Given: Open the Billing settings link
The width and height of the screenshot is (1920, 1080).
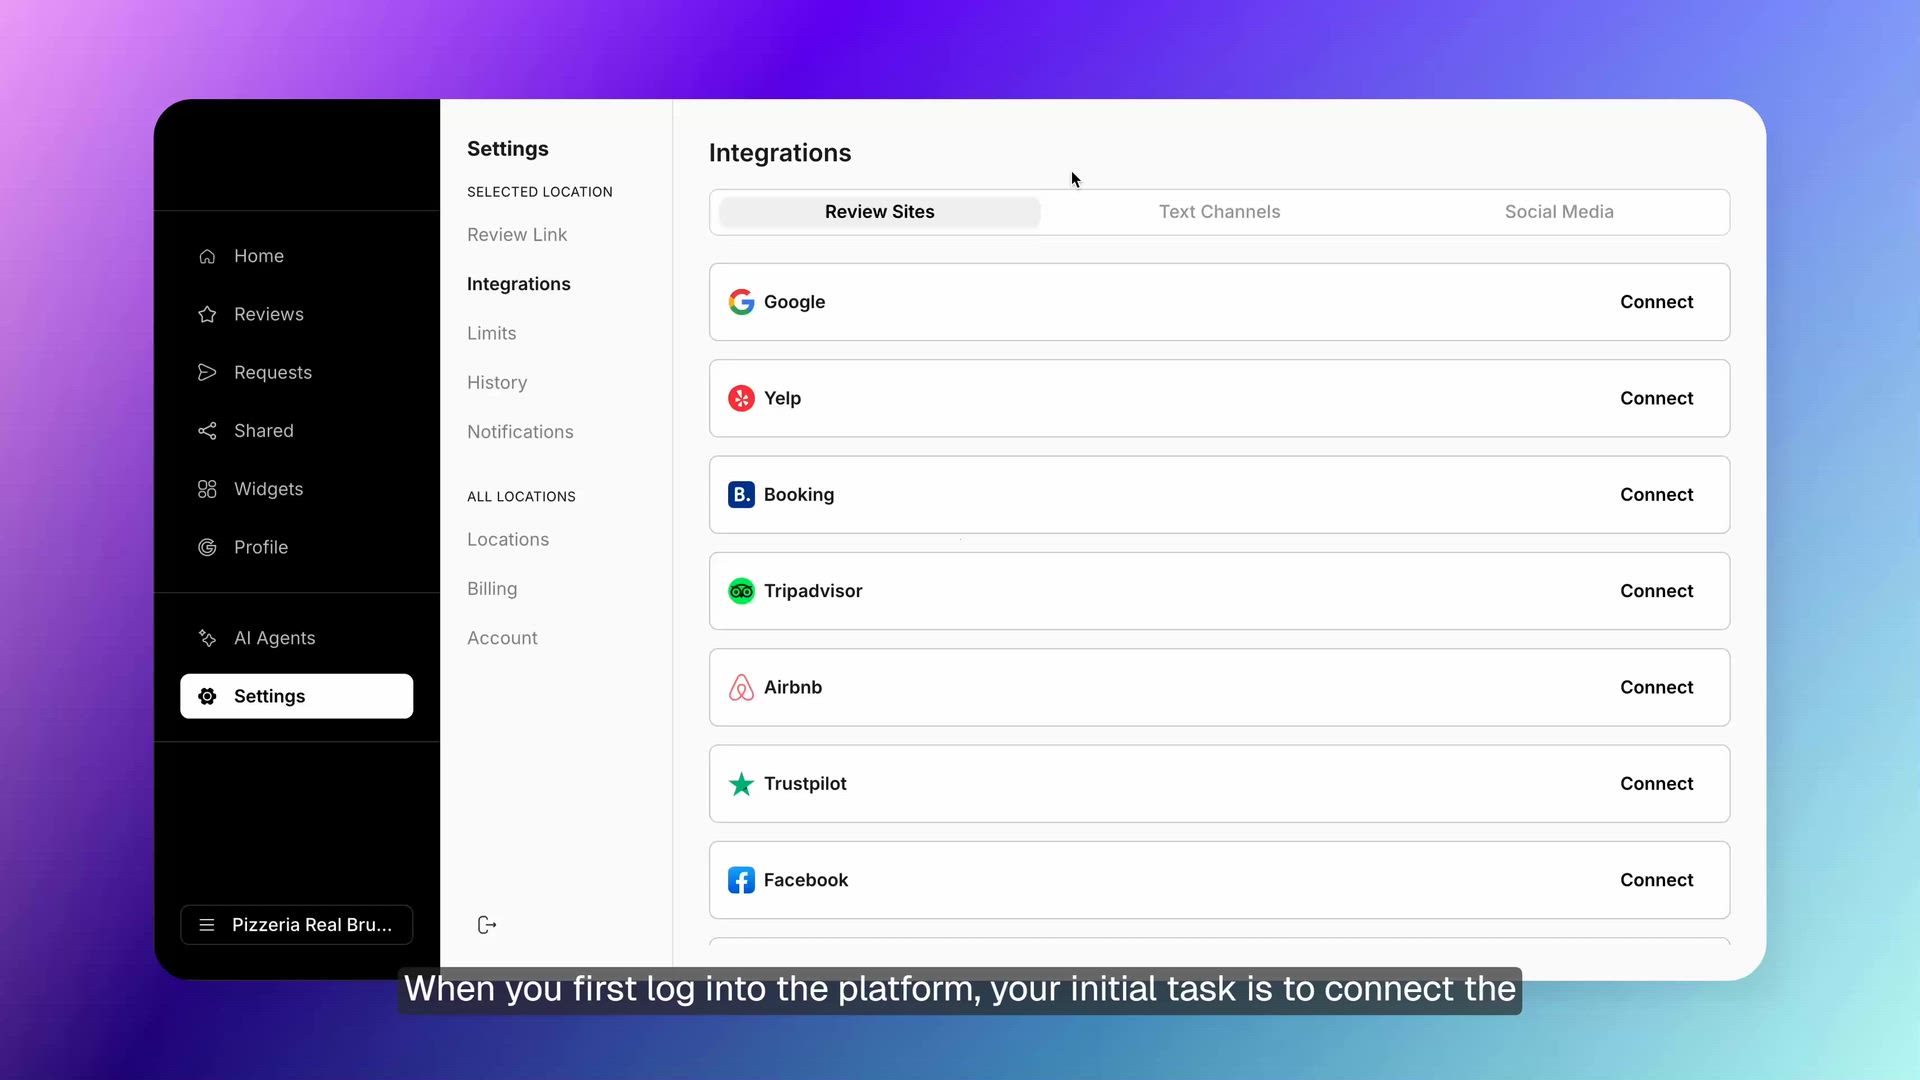Looking at the screenshot, I should tap(491, 588).
